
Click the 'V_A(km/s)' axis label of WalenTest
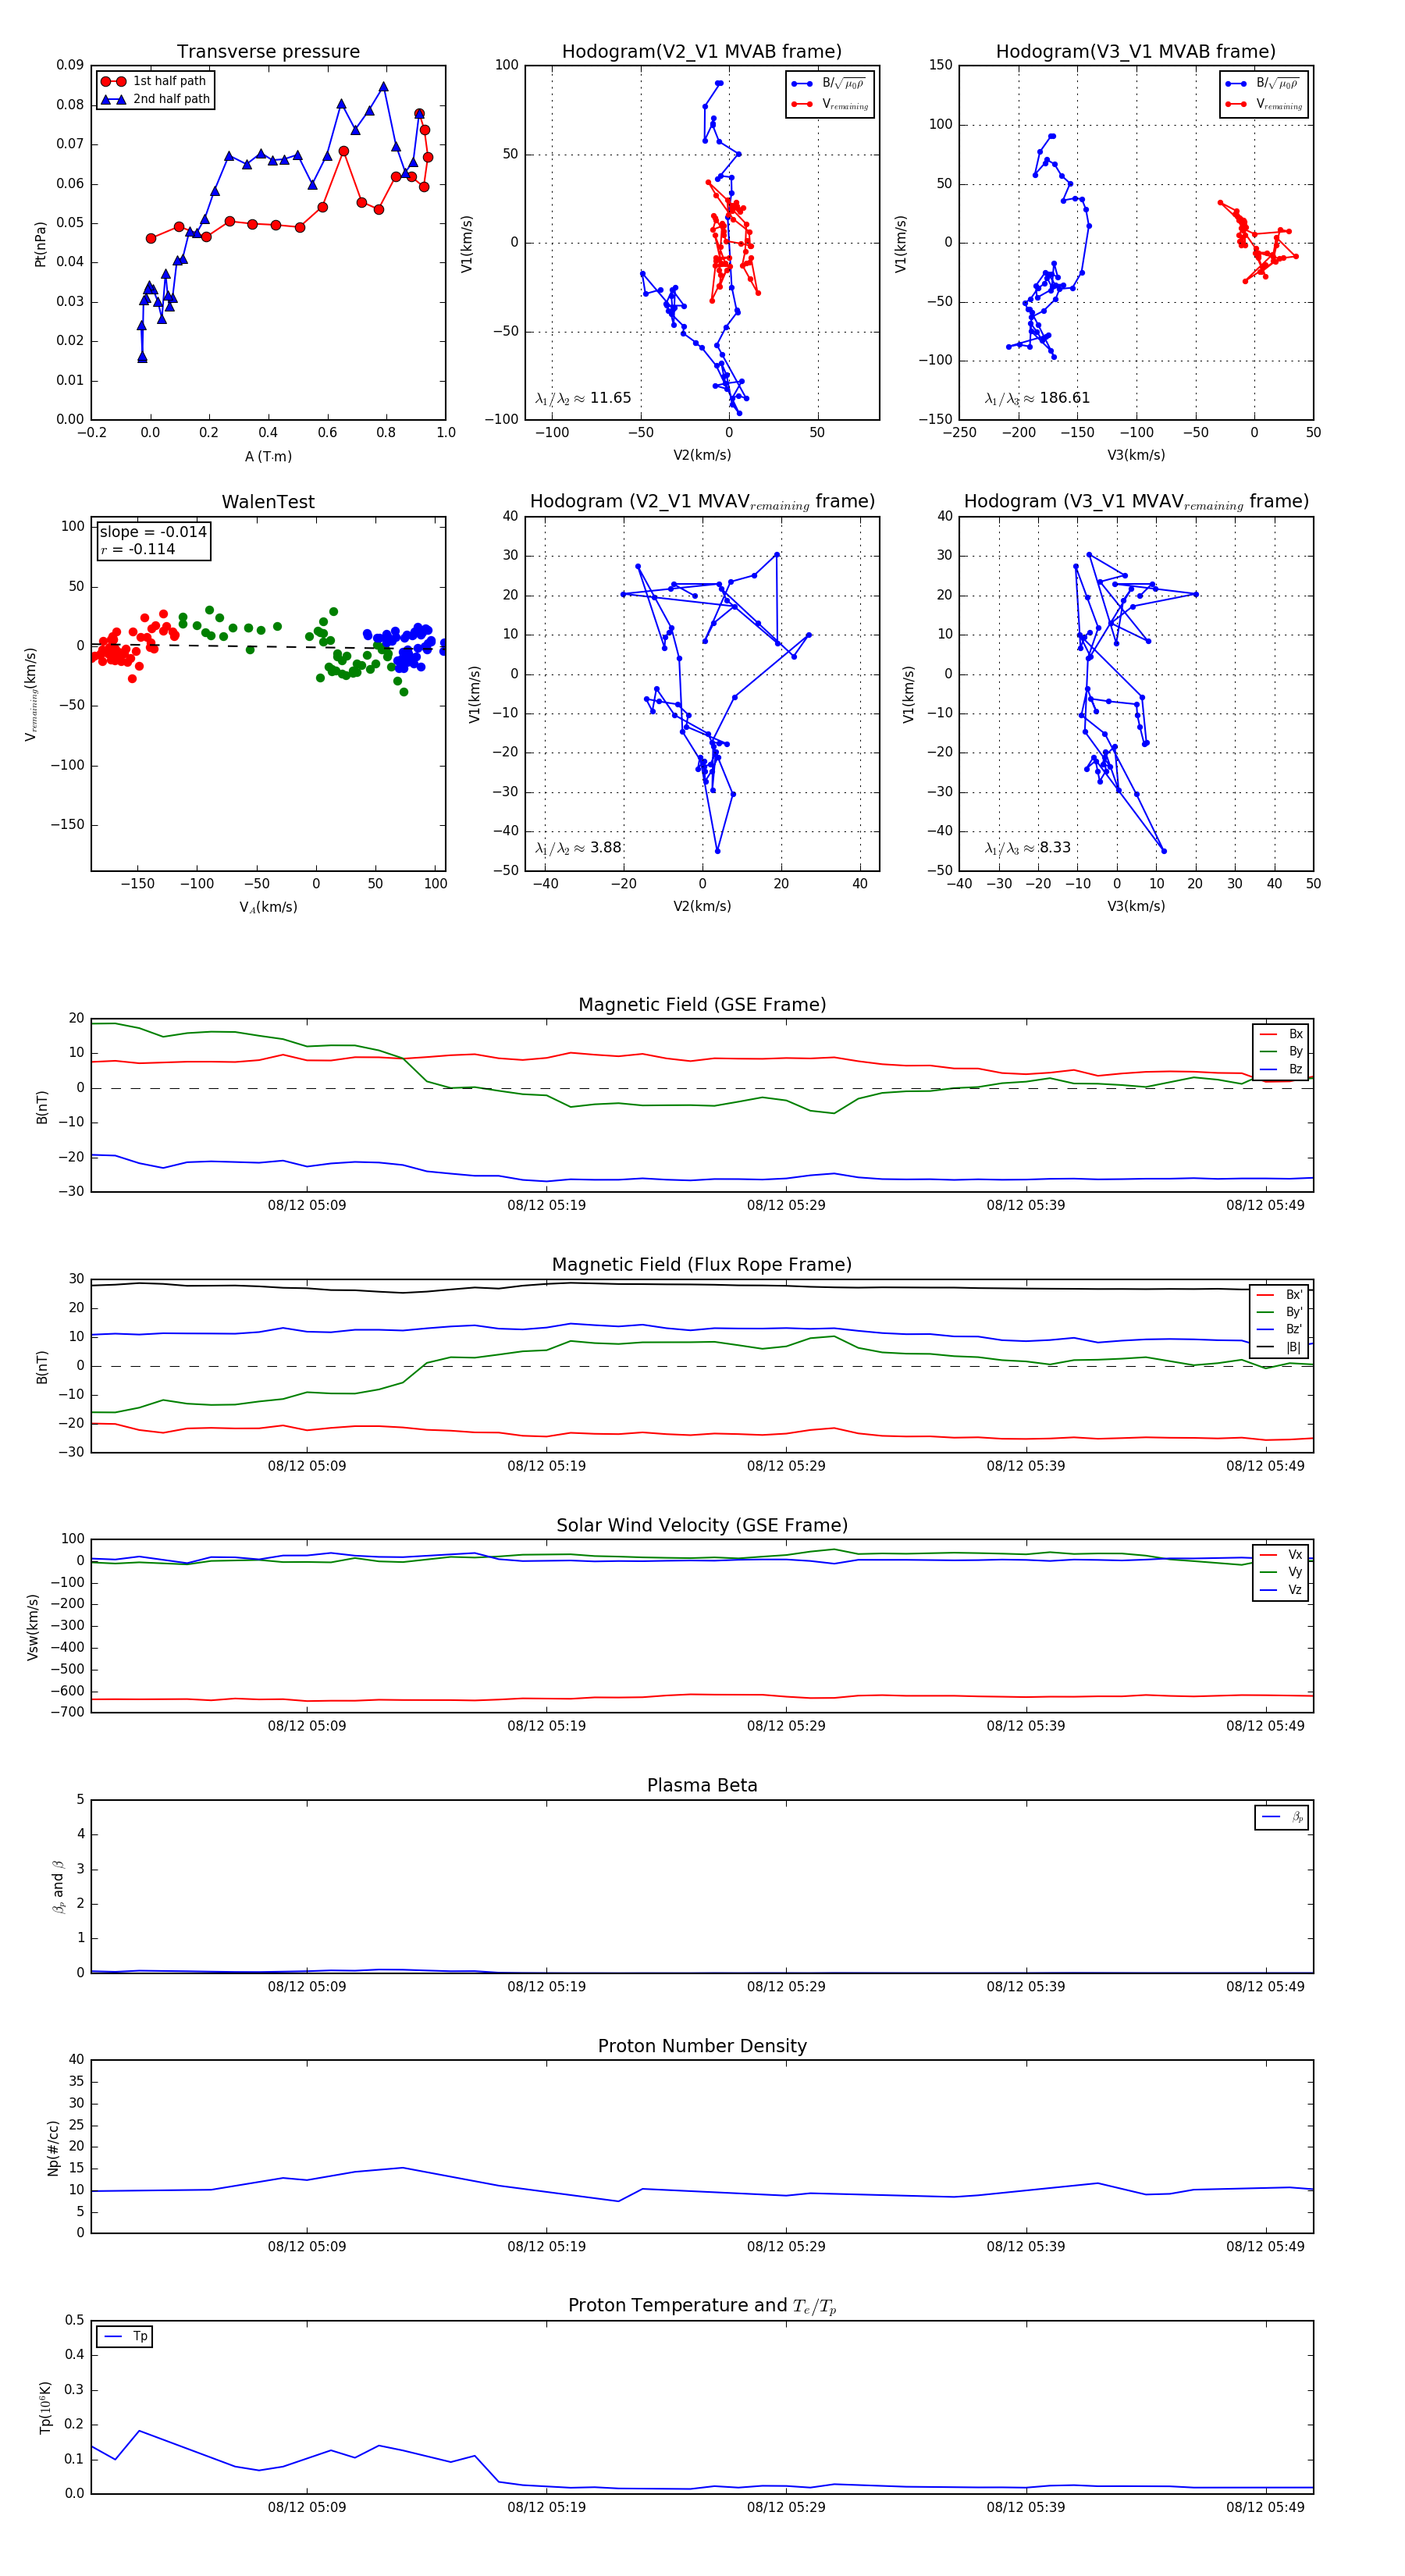[268, 907]
